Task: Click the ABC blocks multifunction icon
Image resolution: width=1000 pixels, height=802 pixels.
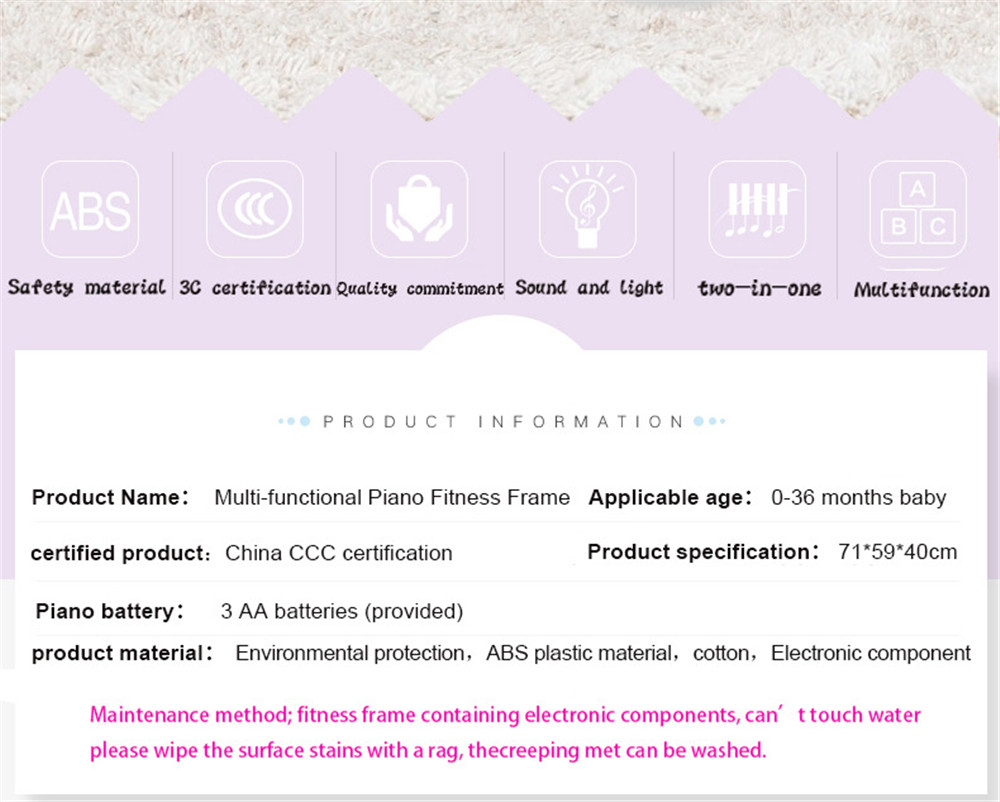Action: [x=918, y=209]
